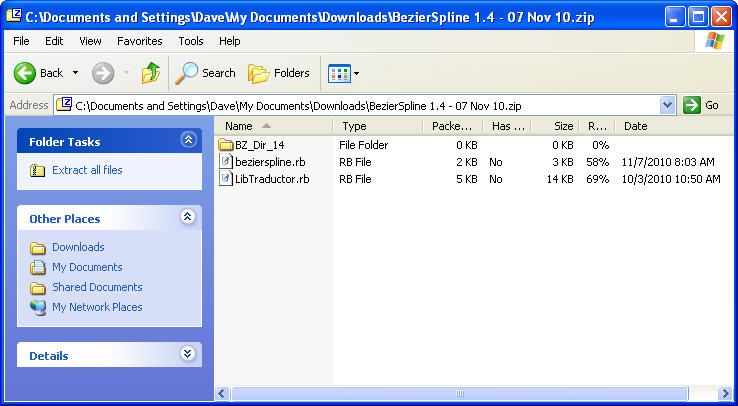Open the Favorites menu

tap(139, 41)
